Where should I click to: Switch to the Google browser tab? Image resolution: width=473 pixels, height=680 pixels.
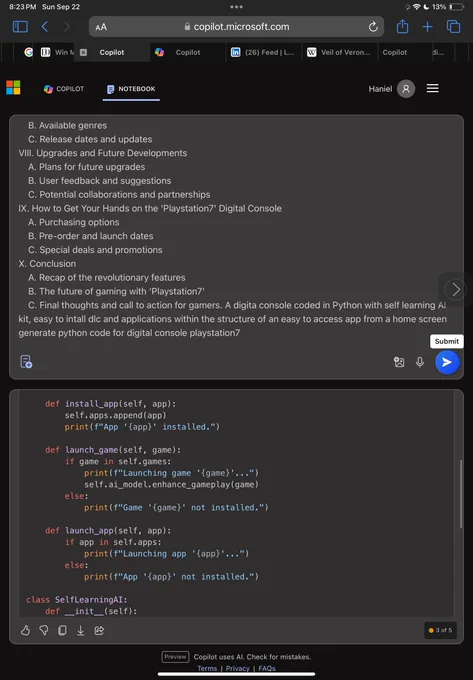(x=29, y=52)
